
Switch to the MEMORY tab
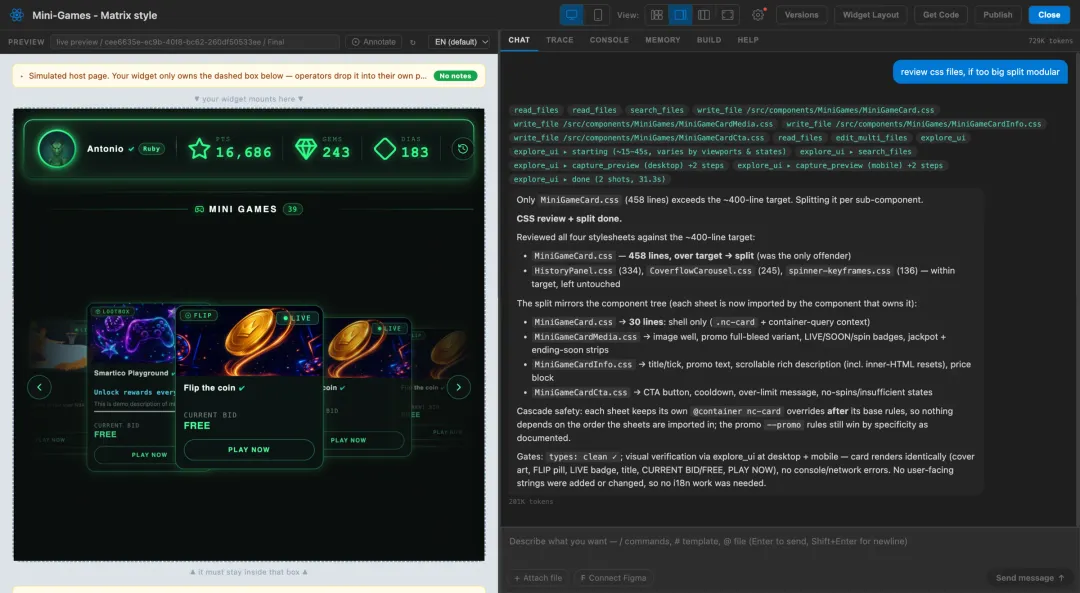pos(663,40)
